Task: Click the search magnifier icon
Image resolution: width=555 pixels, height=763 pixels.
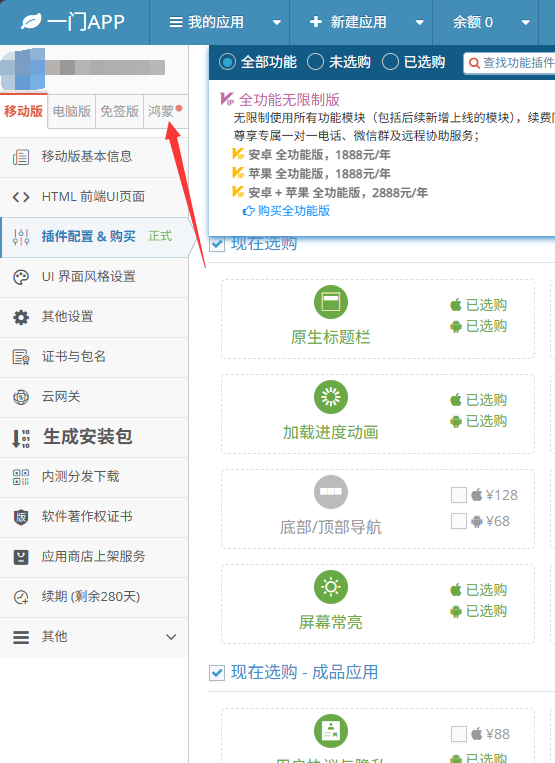Action: [x=474, y=63]
